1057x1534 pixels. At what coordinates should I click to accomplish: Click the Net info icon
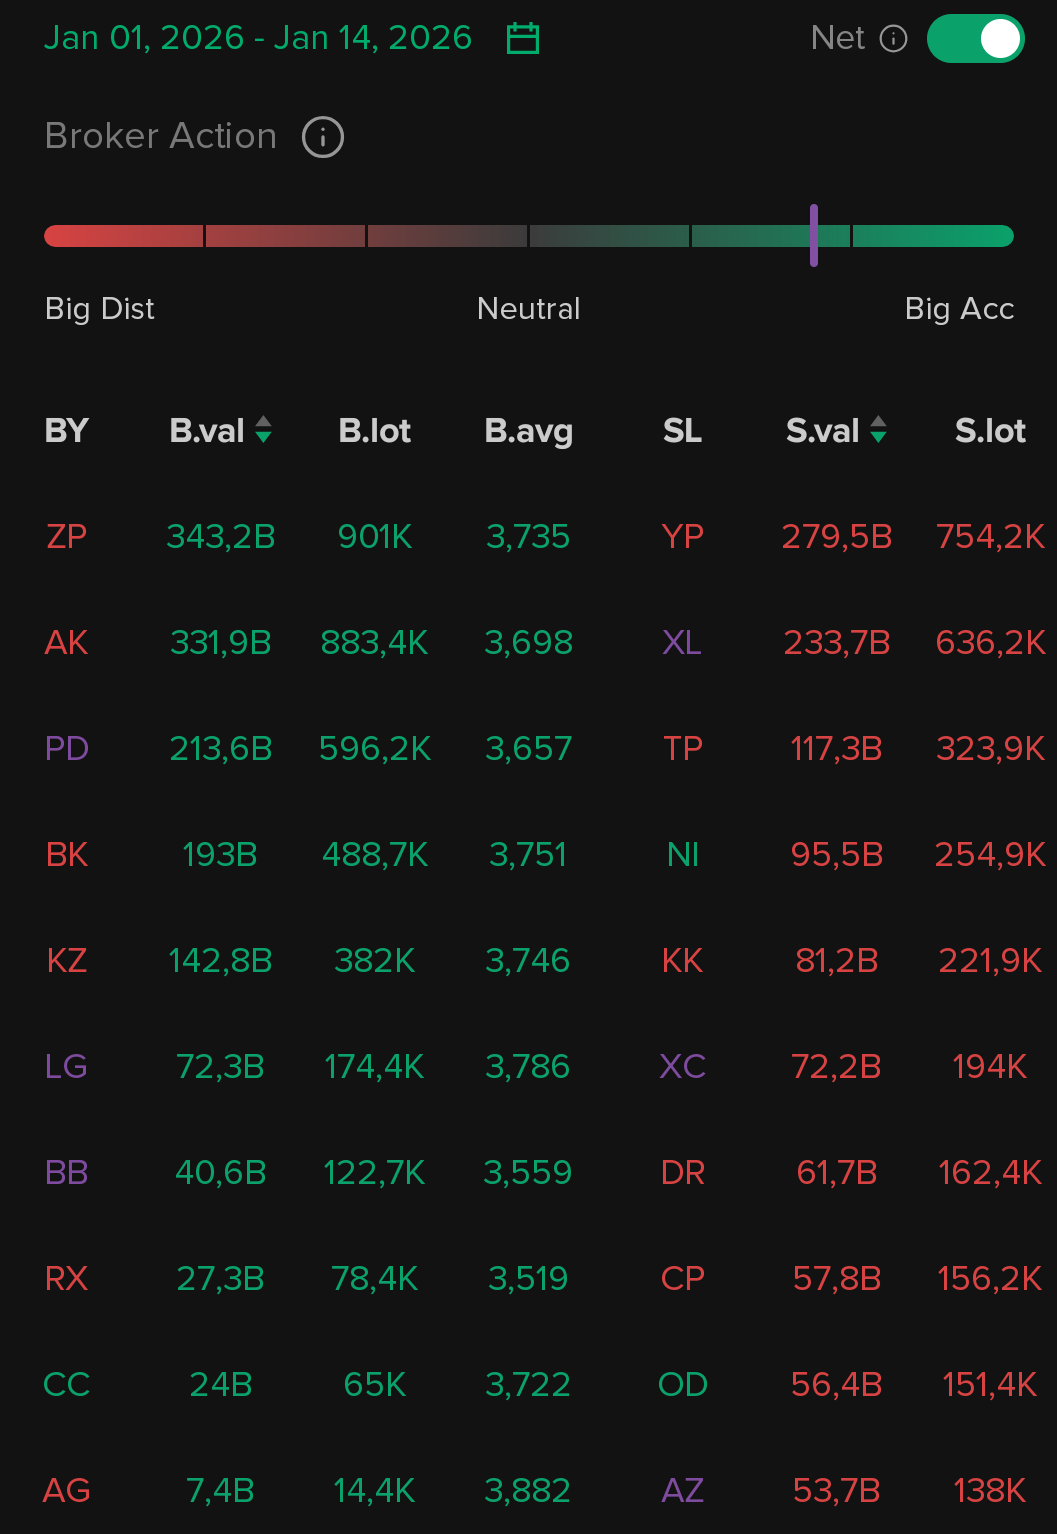point(893,38)
